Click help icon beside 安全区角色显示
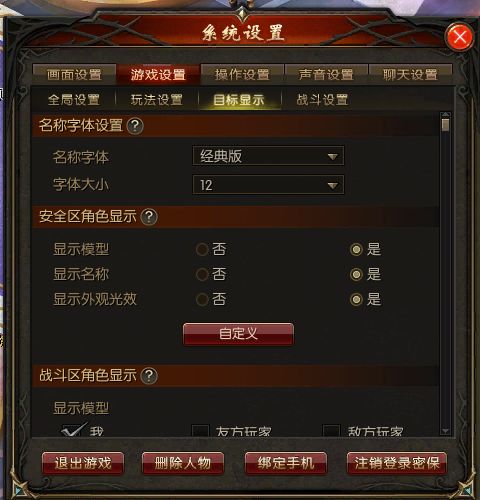The height and width of the screenshot is (500, 480). click(149, 217)
